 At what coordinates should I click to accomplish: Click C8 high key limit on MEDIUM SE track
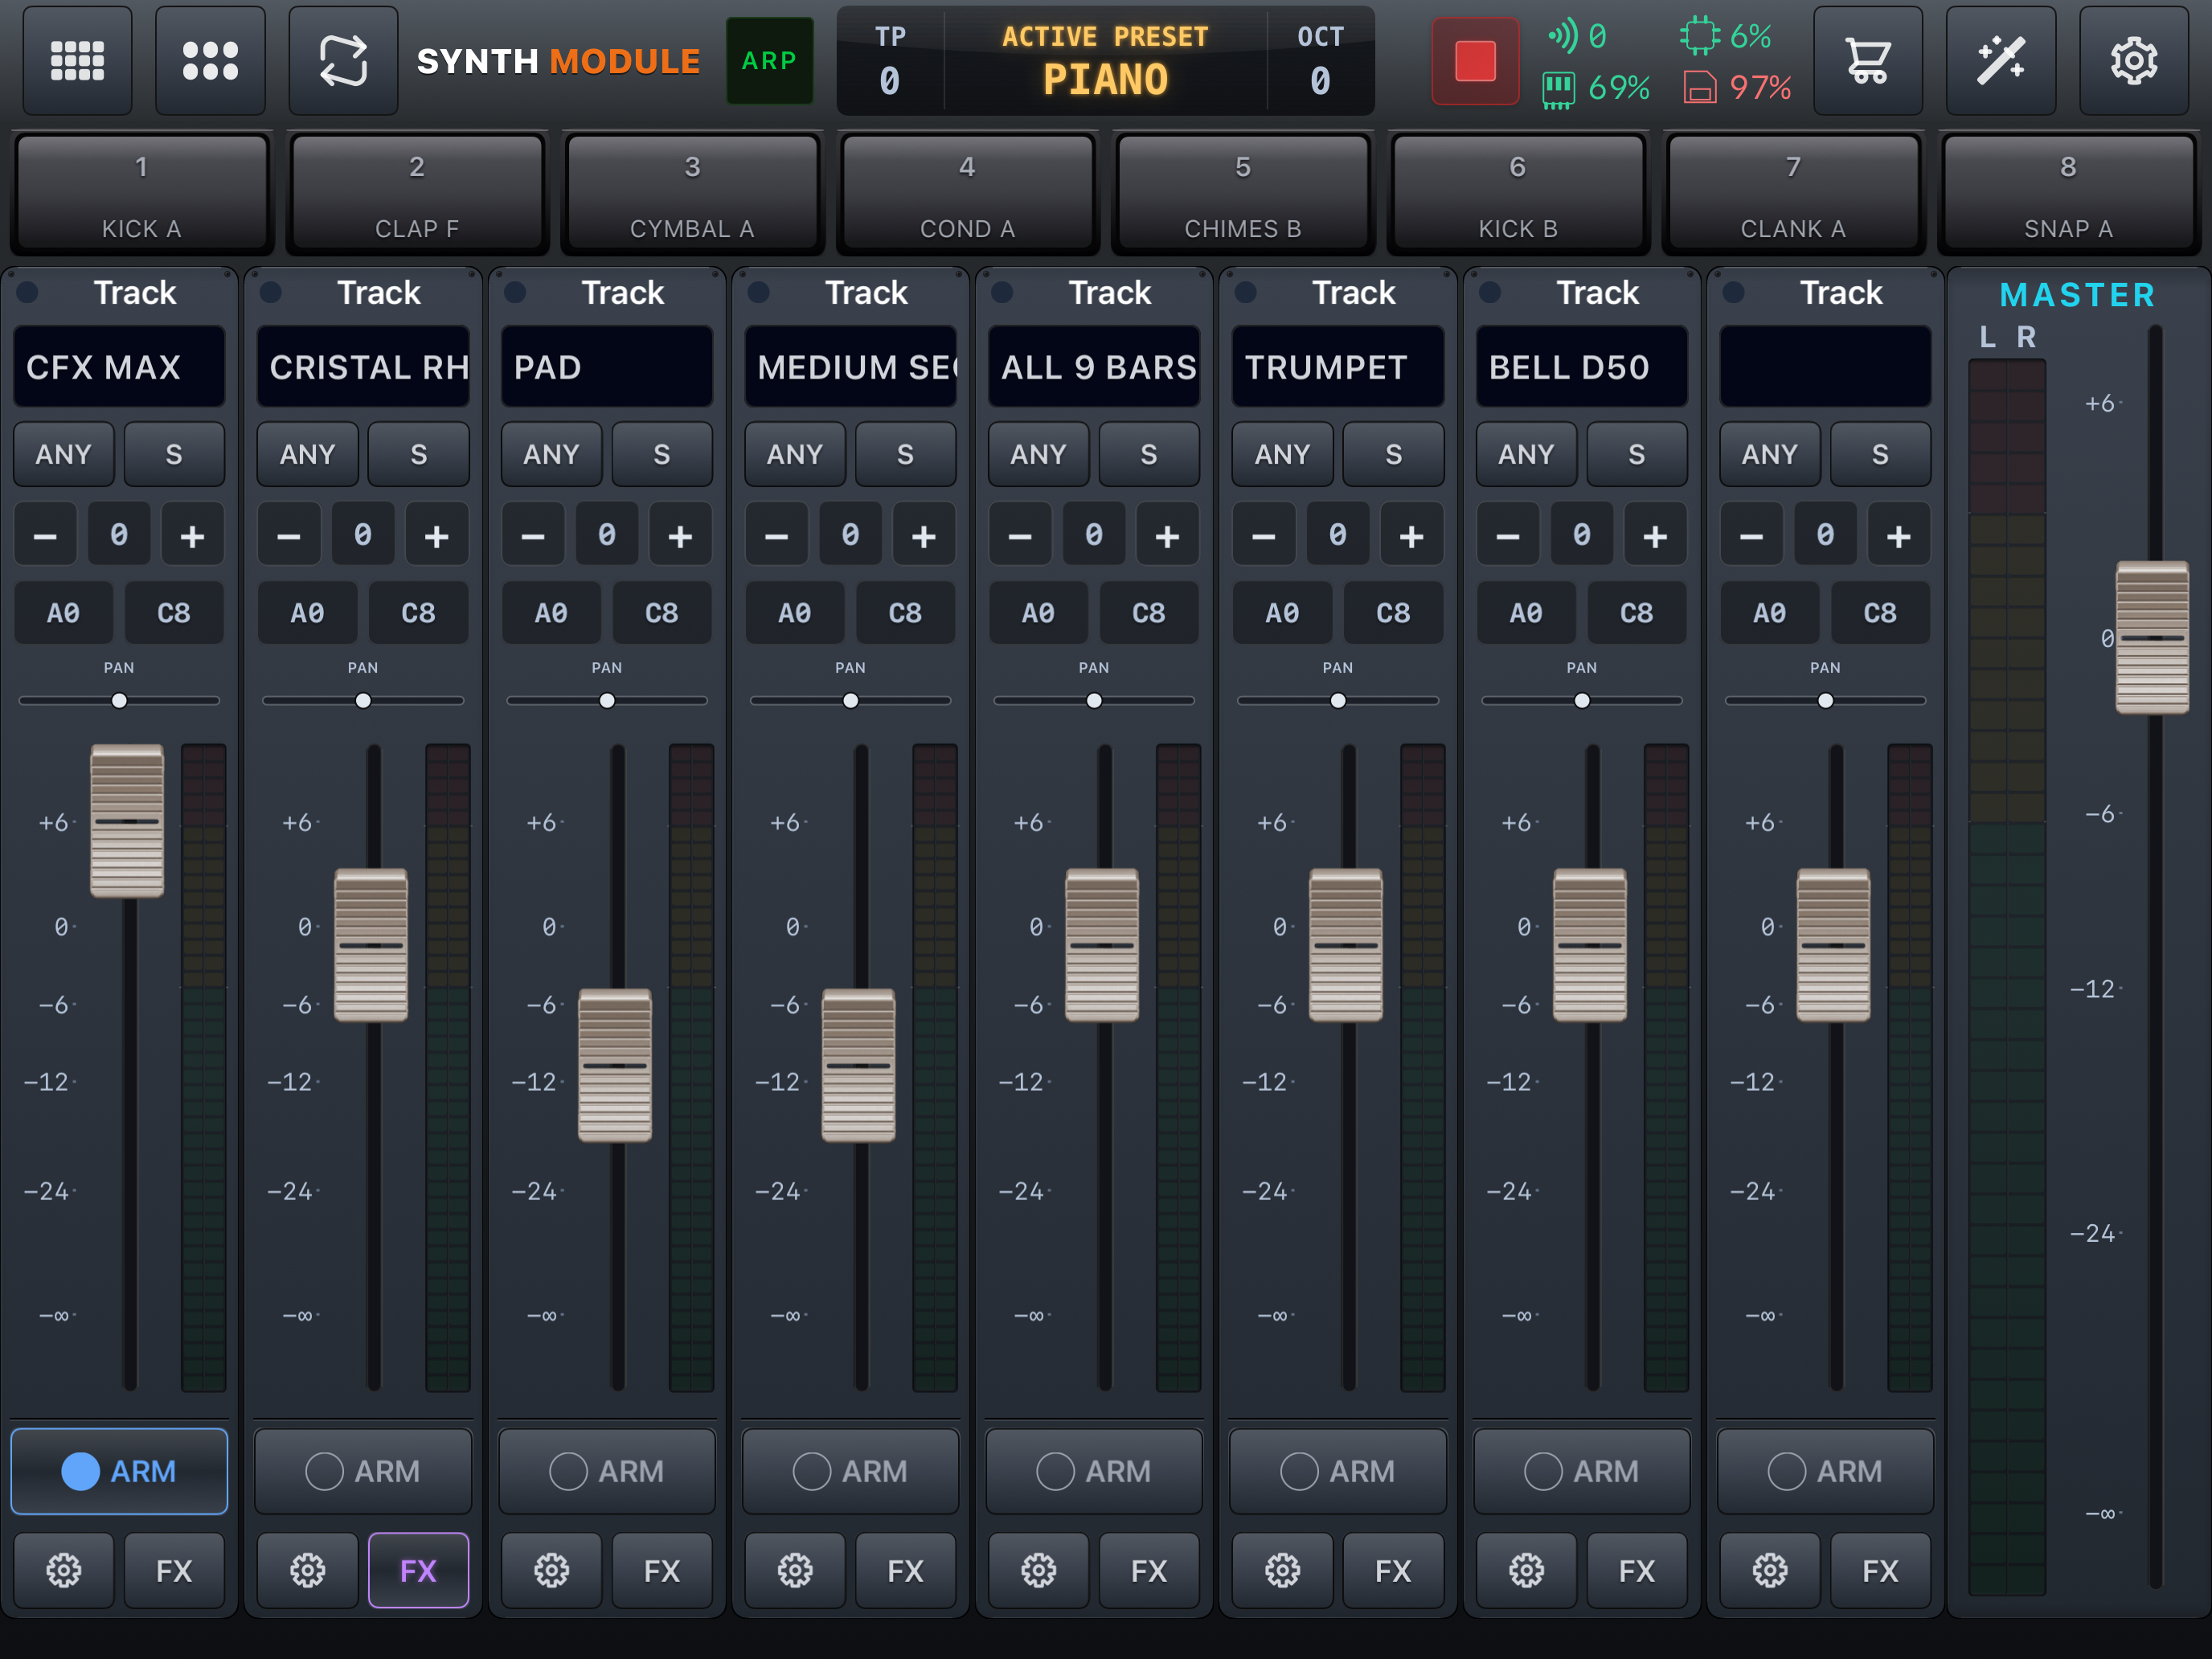tap(905, 612)
